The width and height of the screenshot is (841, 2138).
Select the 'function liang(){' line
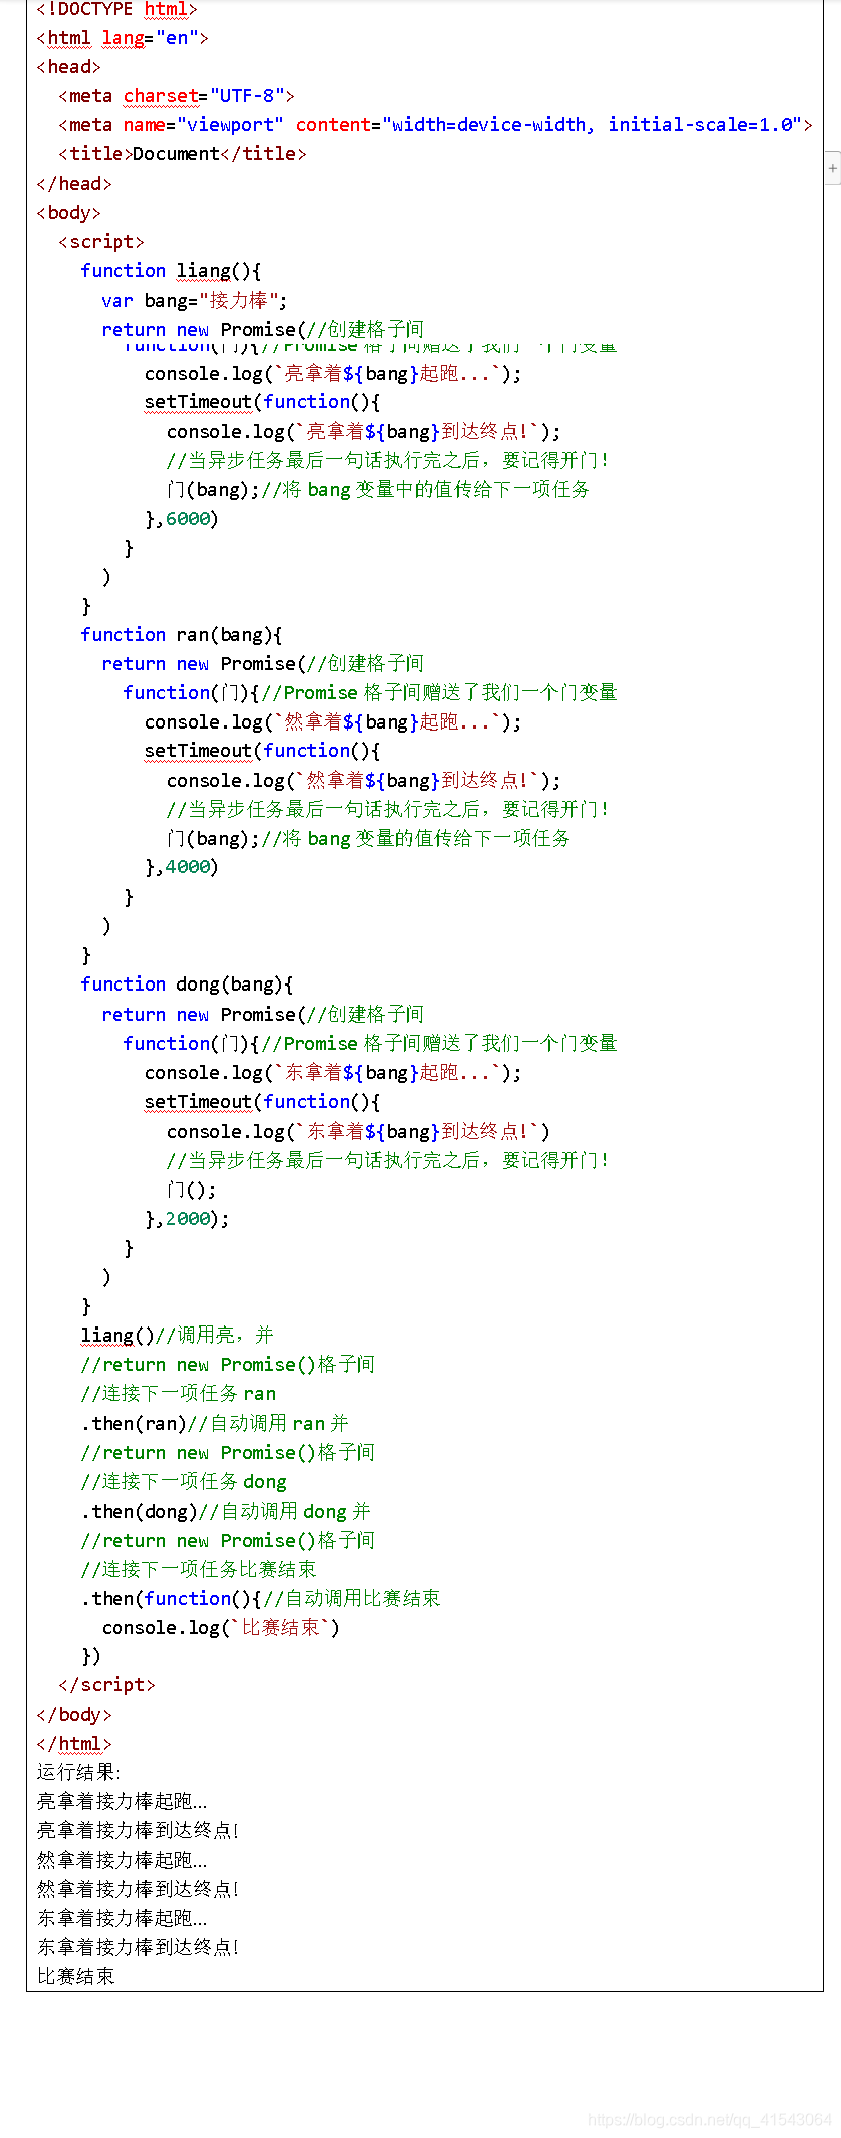click(x=171, y=271)
